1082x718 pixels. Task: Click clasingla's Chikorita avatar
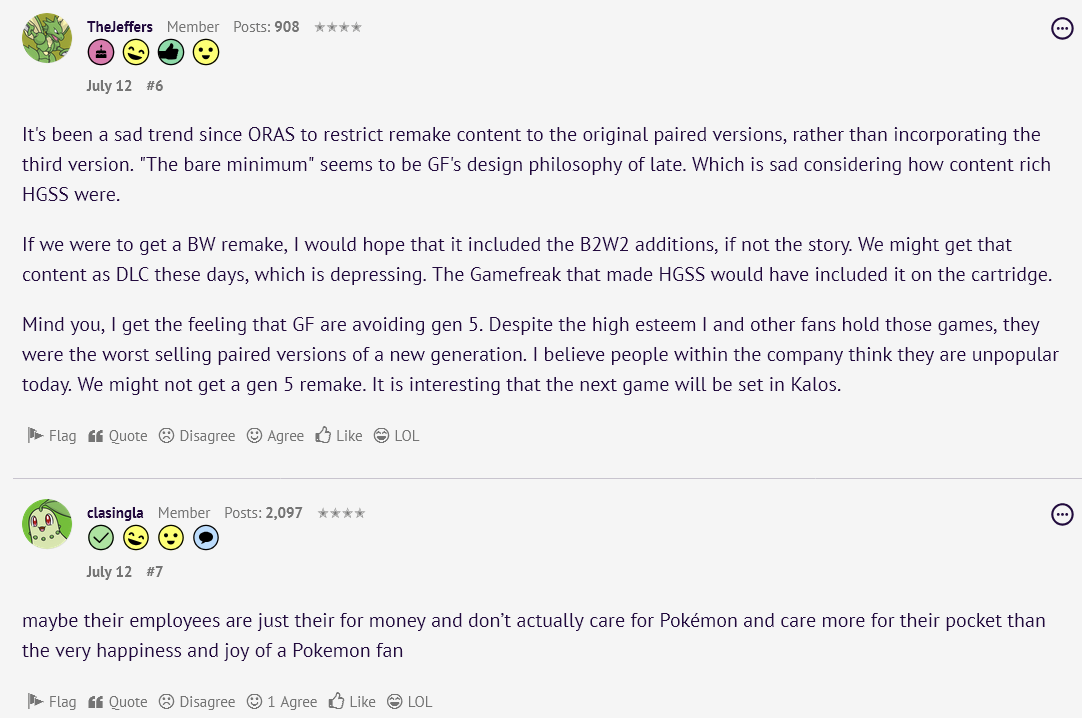pyautogui.click(x=47, y=524)
